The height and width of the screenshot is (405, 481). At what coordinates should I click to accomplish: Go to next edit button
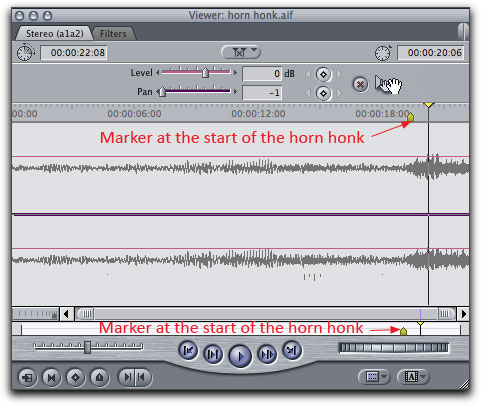[292, 351]
